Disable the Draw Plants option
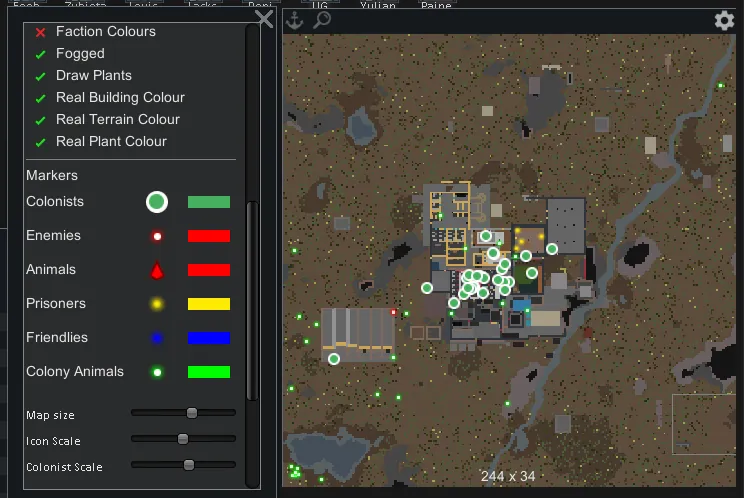 [x=41, y=76]
